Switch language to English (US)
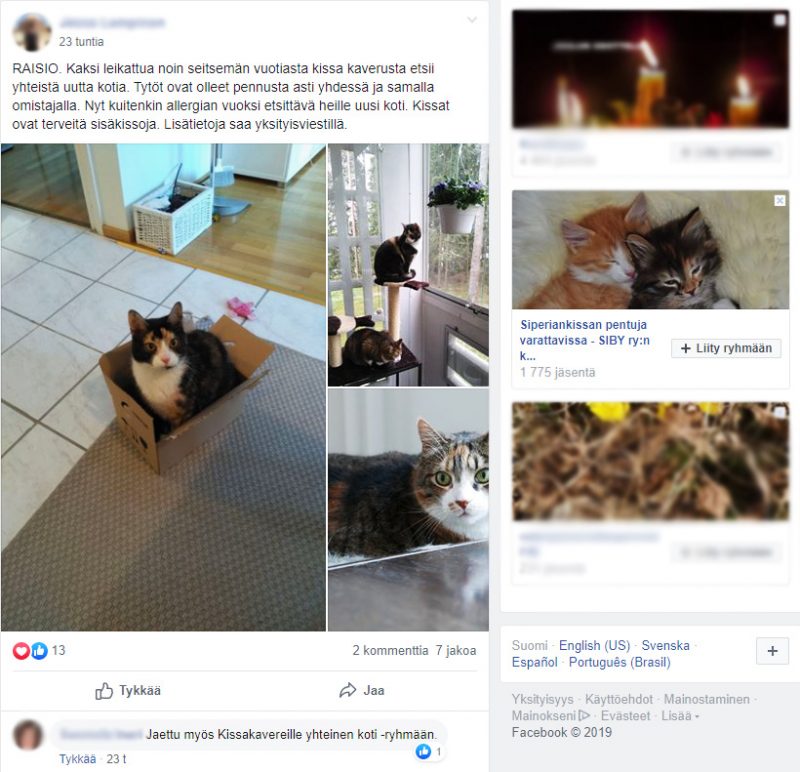Viewport: 800px width, 772px height. click(594, 645)
